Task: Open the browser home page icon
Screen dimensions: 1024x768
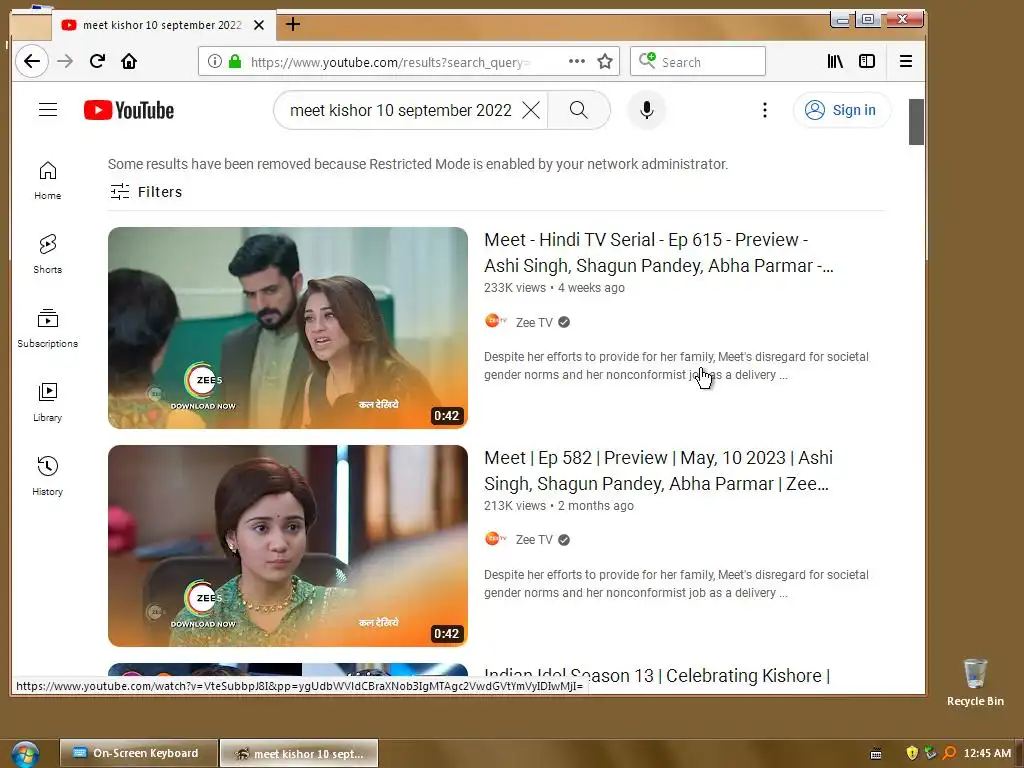Action: [x=129, y=61]
